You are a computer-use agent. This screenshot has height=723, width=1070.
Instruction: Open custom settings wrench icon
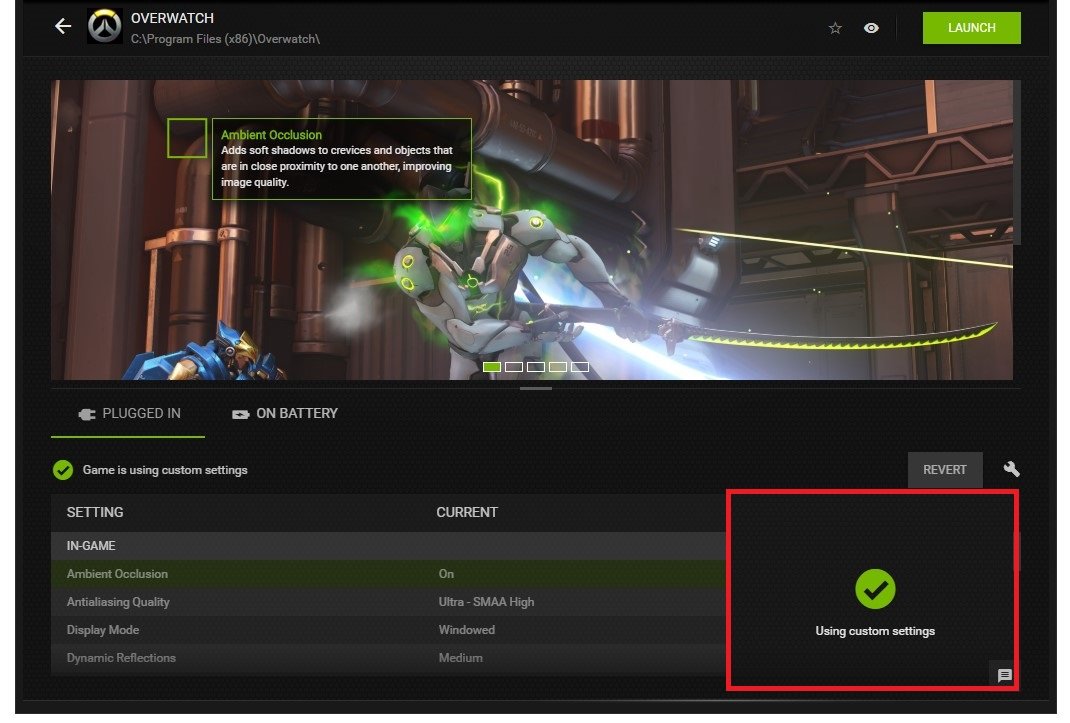pyautogui.click(x=1011, y=469)
